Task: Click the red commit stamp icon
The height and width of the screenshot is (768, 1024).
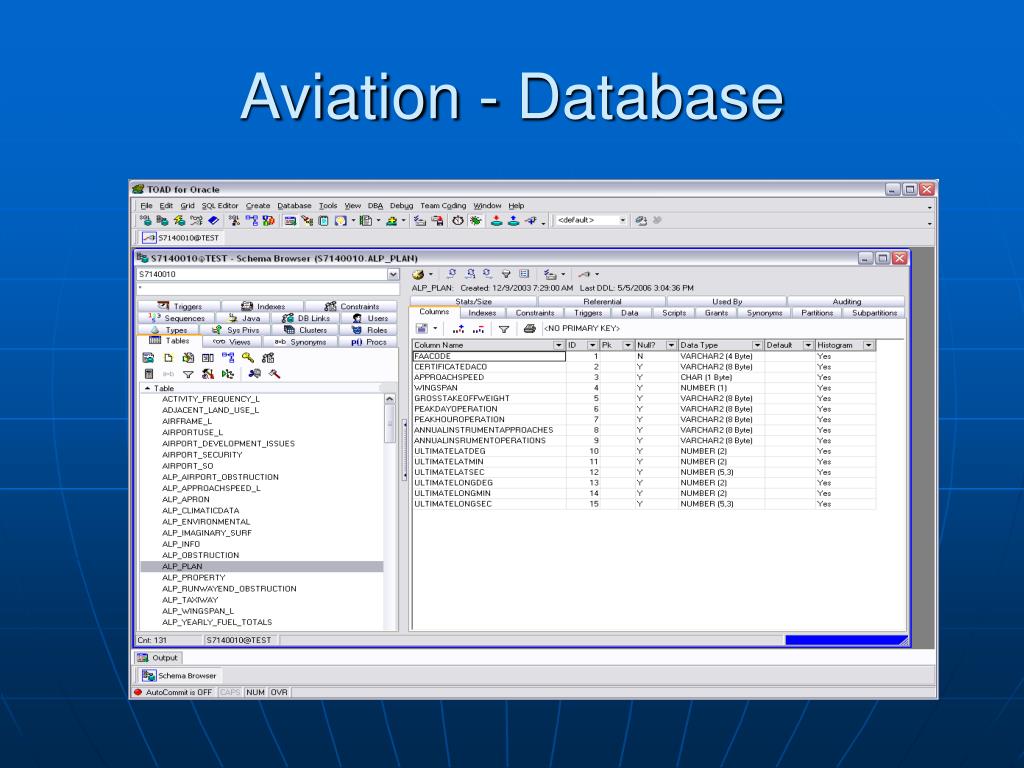Action: coord(497,221)
